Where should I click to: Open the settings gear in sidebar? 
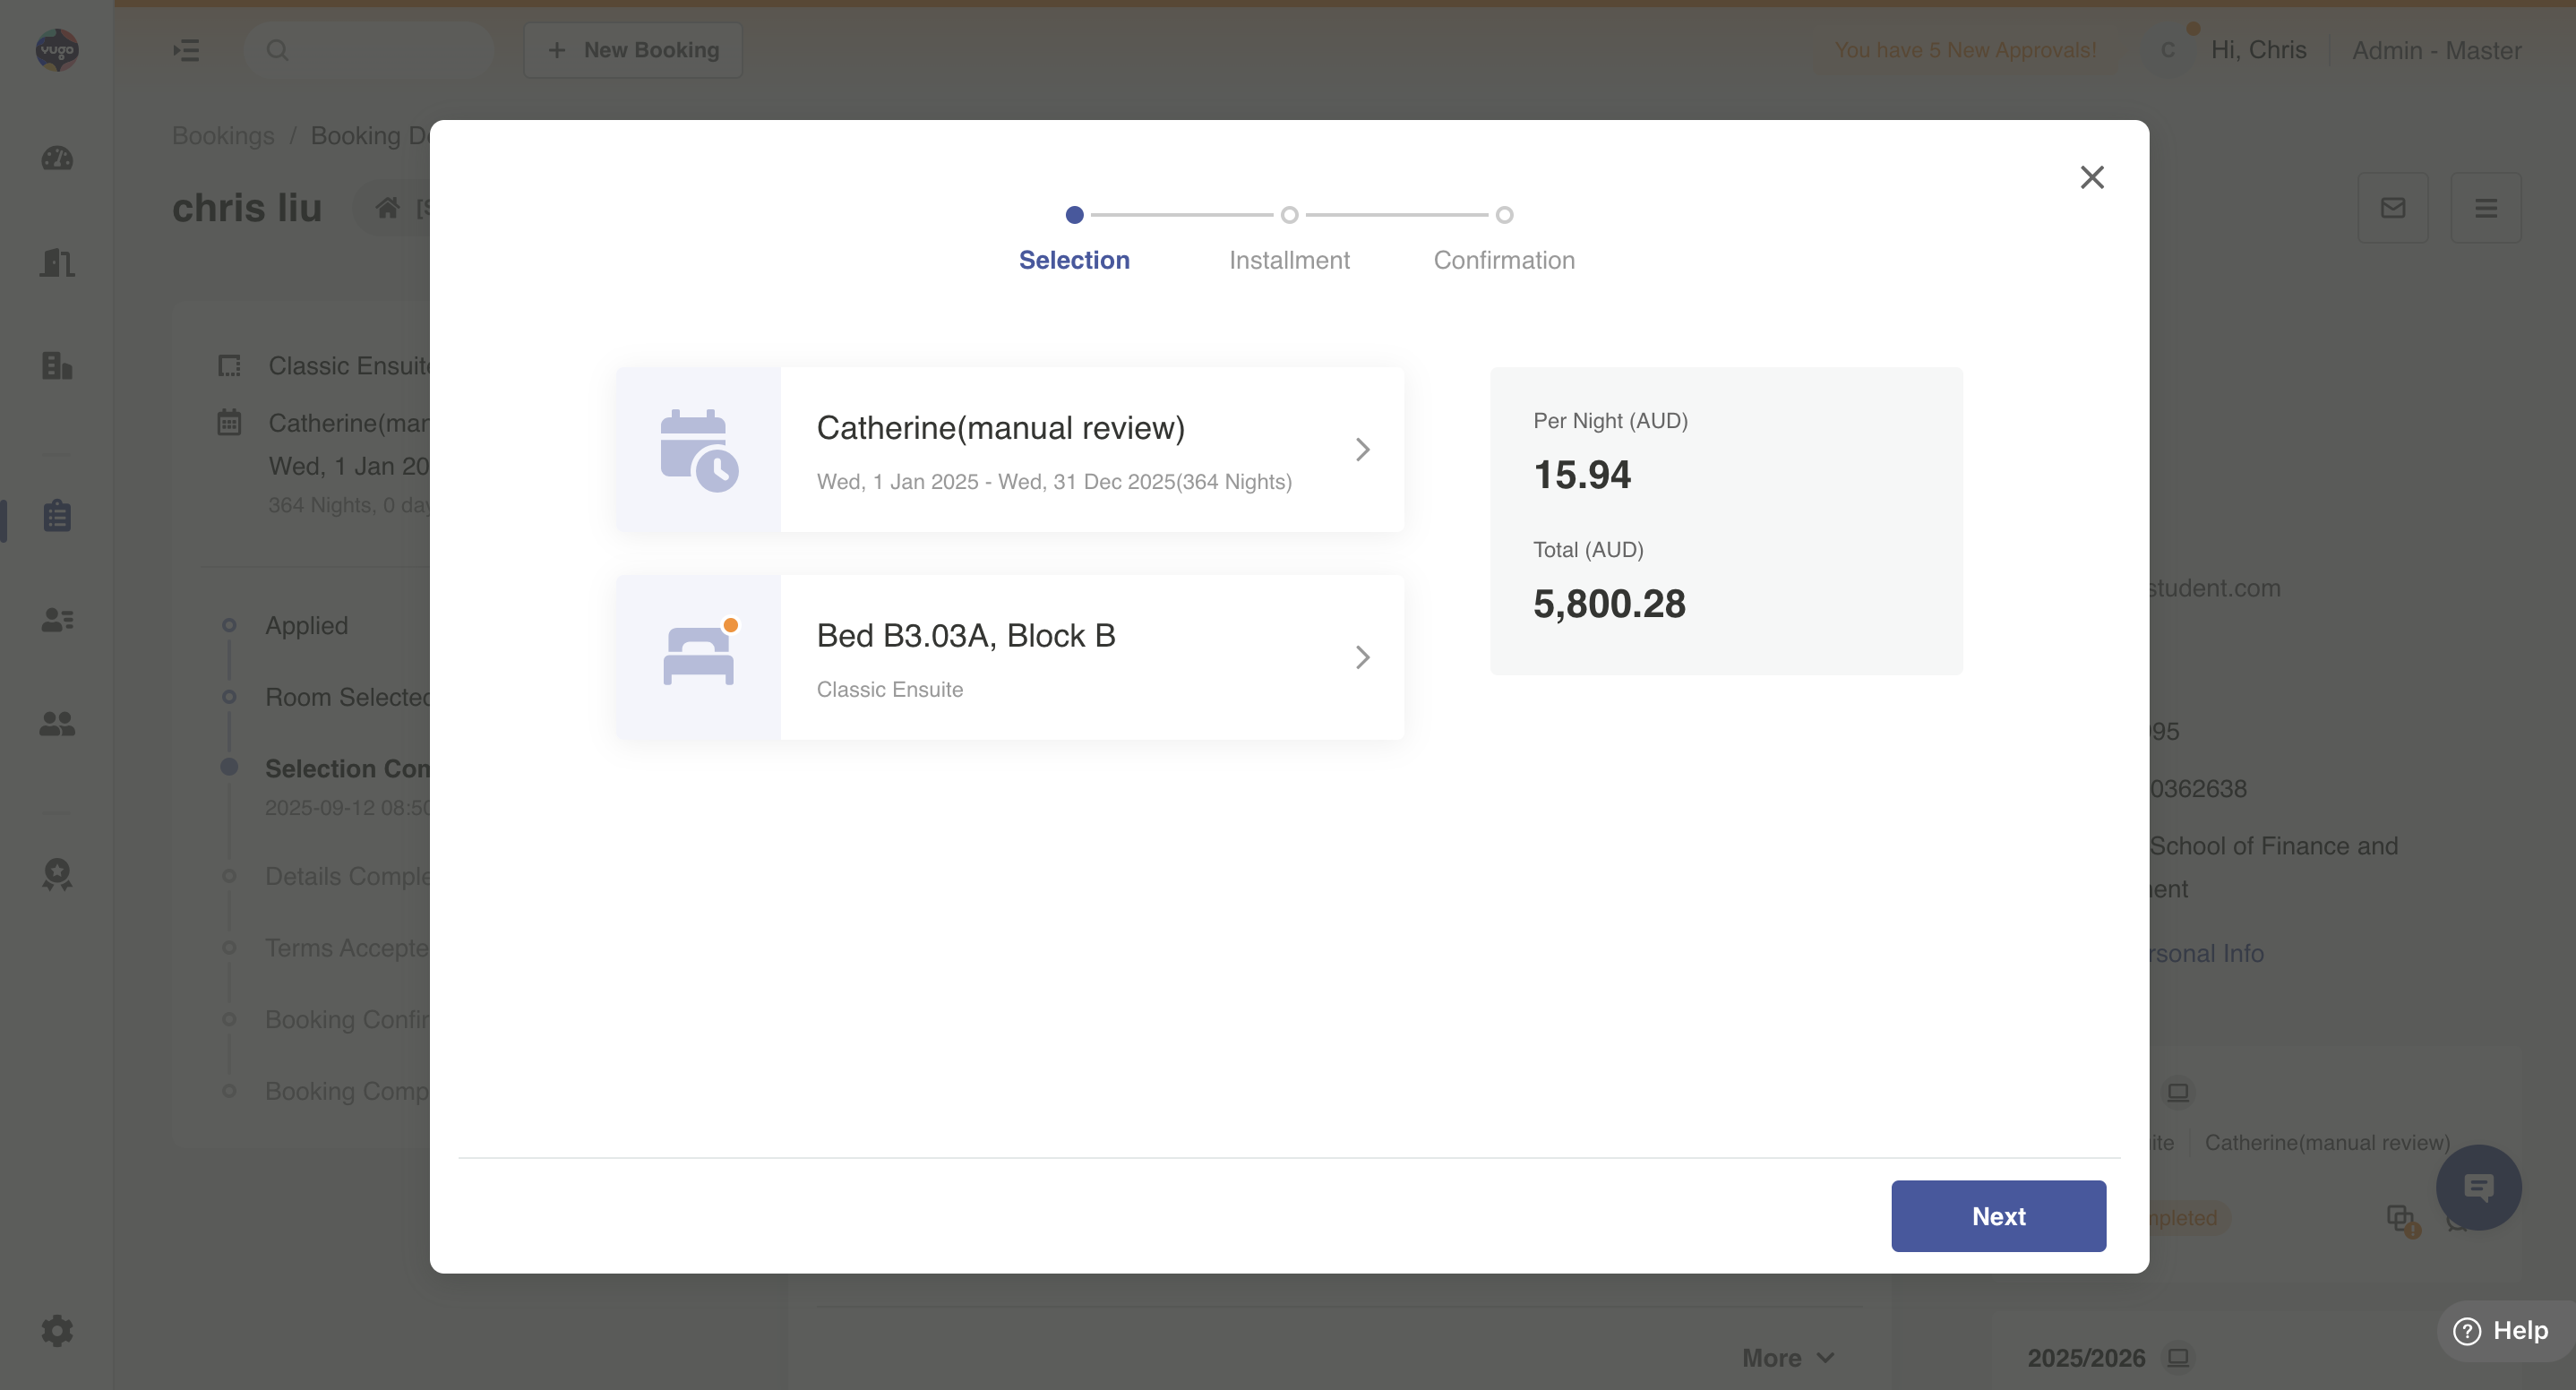tap(57, 1330)
